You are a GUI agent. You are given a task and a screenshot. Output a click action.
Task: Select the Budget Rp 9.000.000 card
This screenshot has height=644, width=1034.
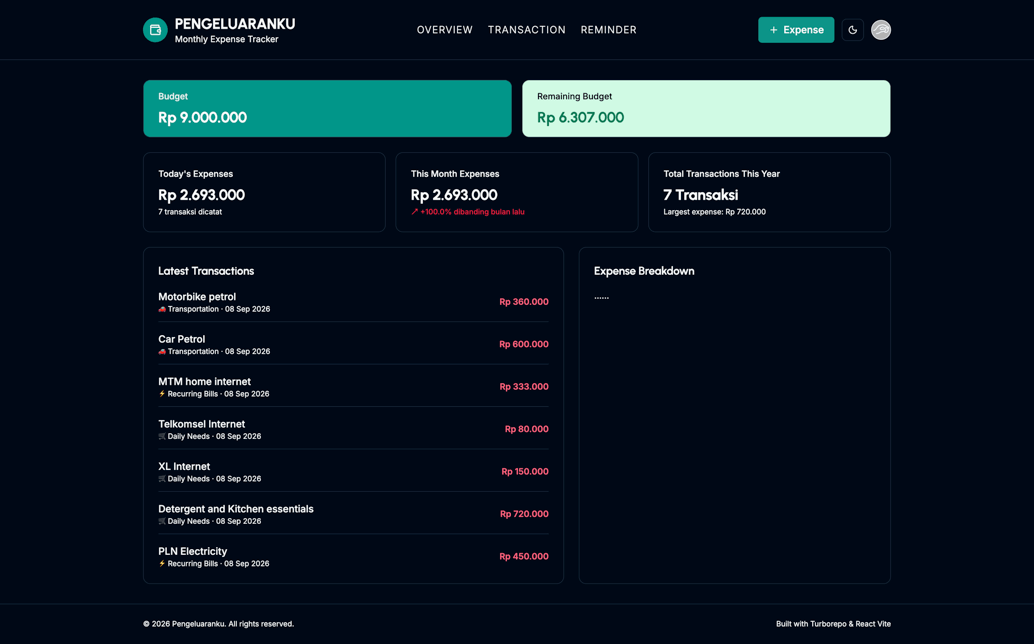pos(327,109)
